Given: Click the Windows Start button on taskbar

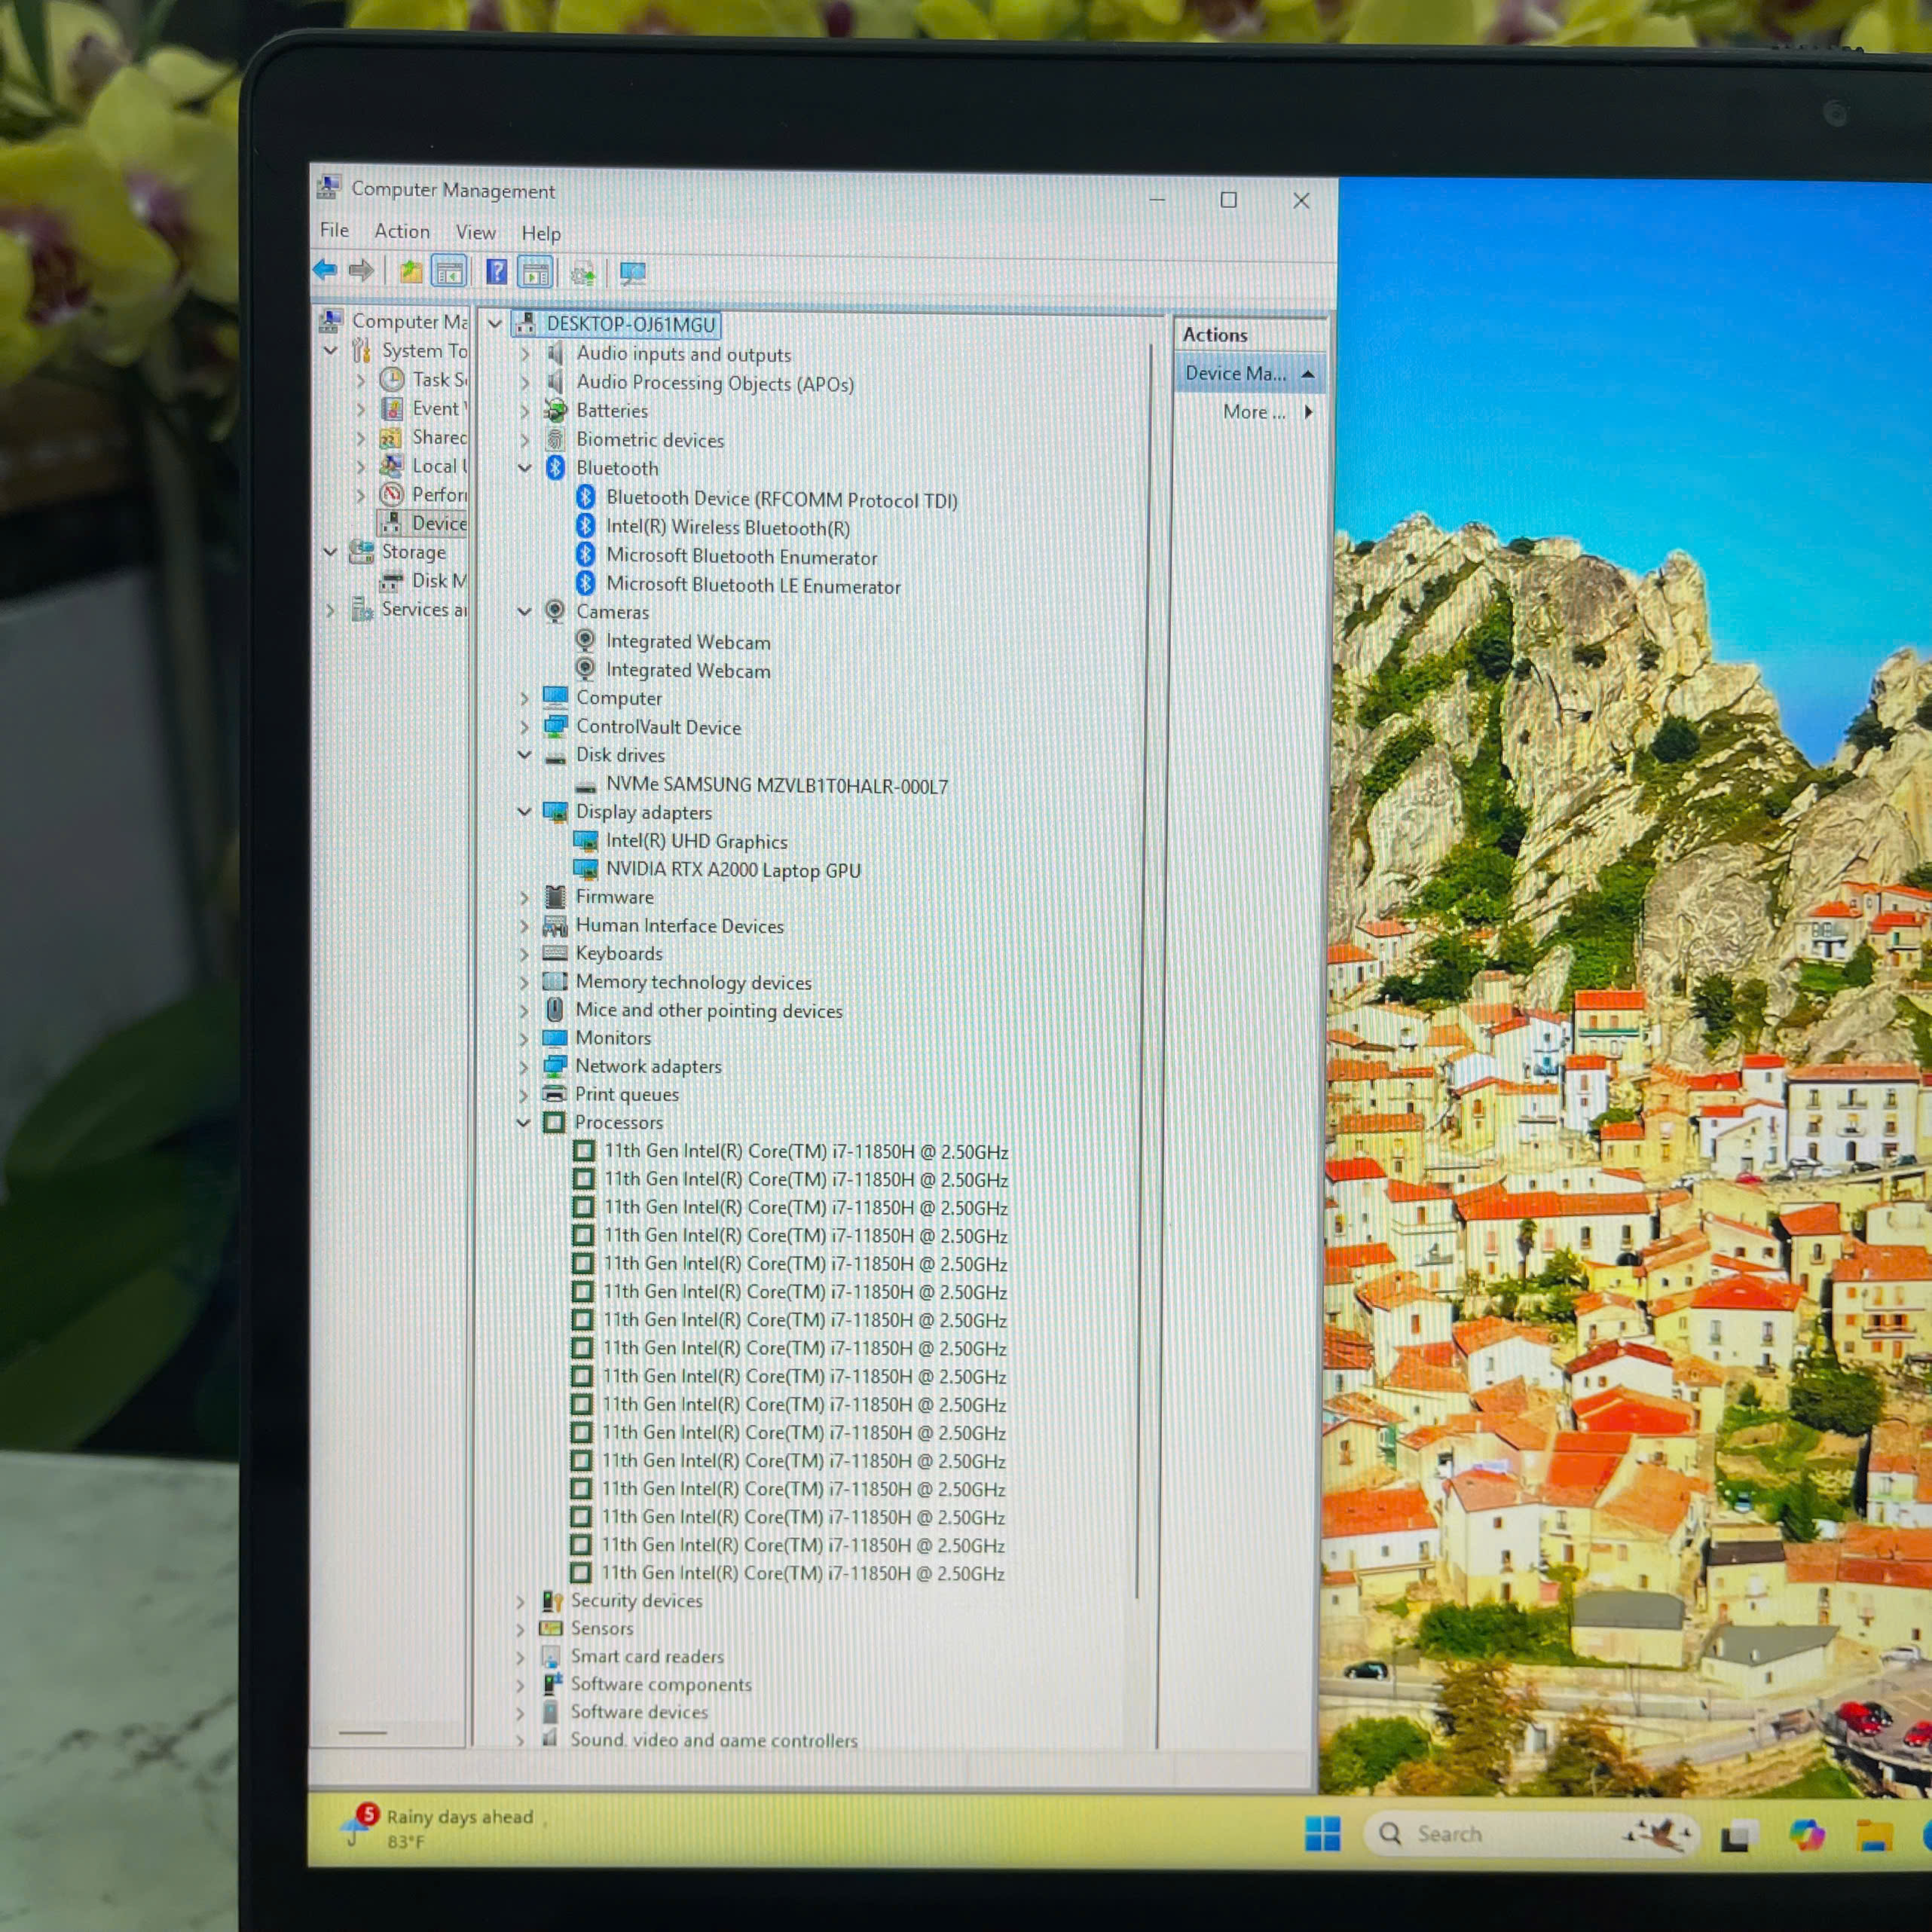Looking at the screenshot, I should [1322, 1834].
